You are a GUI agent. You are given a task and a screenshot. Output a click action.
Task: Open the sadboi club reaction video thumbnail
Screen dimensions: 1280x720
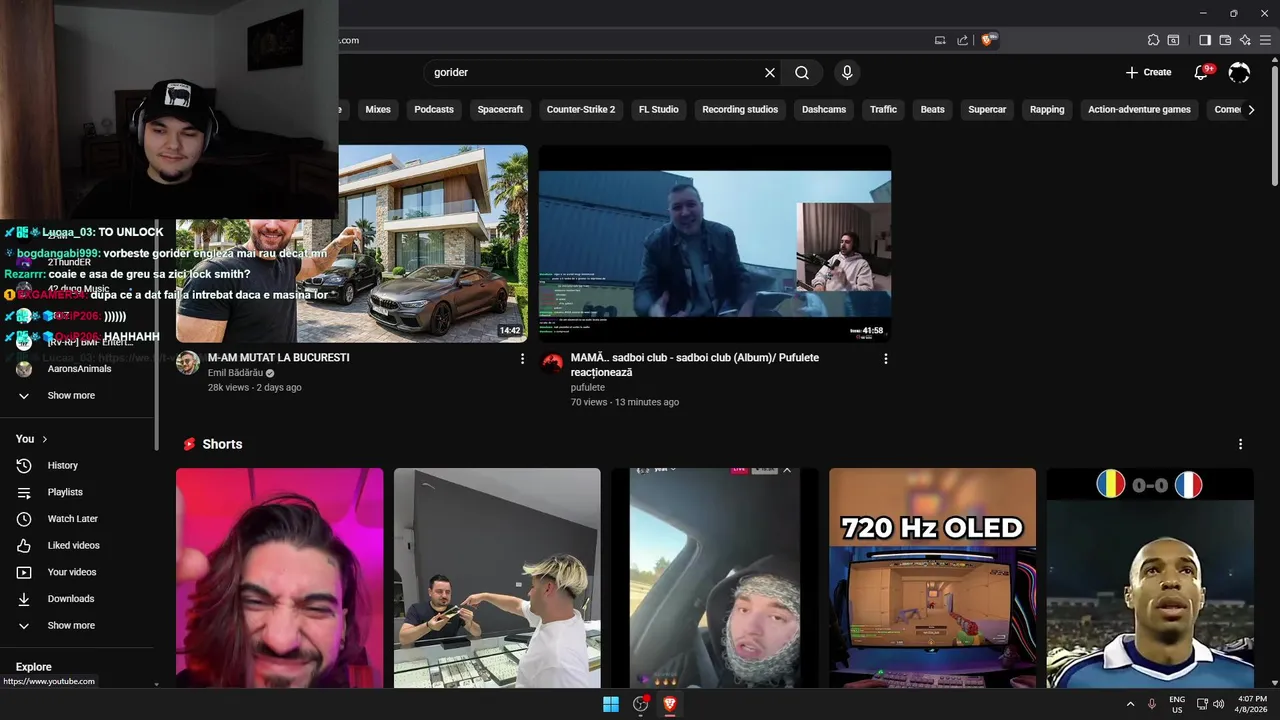click(x=715, y=244)
